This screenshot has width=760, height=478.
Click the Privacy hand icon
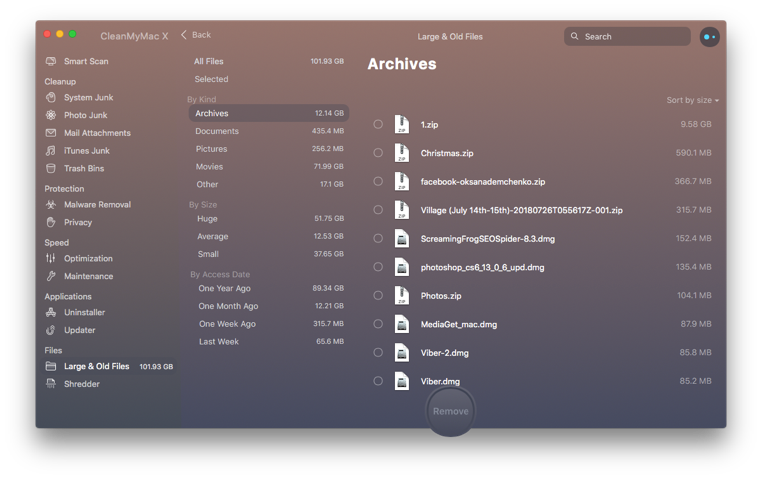(x=51, y=222)
